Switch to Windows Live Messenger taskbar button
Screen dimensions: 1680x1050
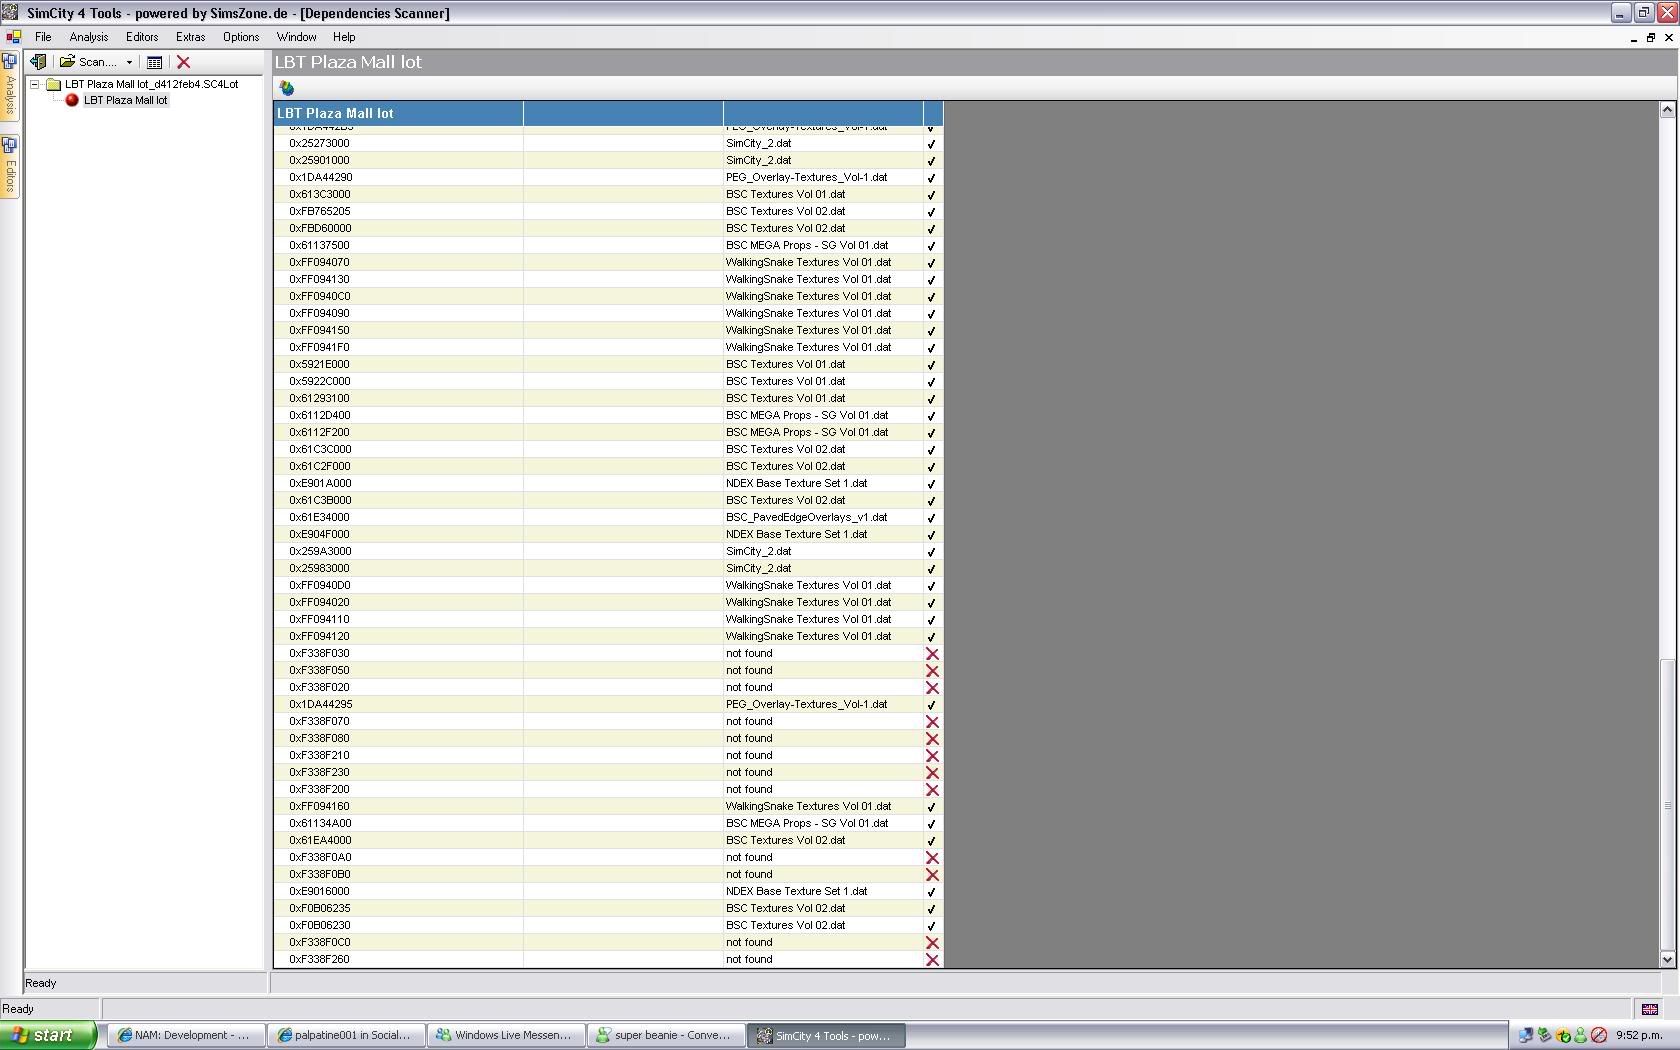click(x=506, y=1035)
